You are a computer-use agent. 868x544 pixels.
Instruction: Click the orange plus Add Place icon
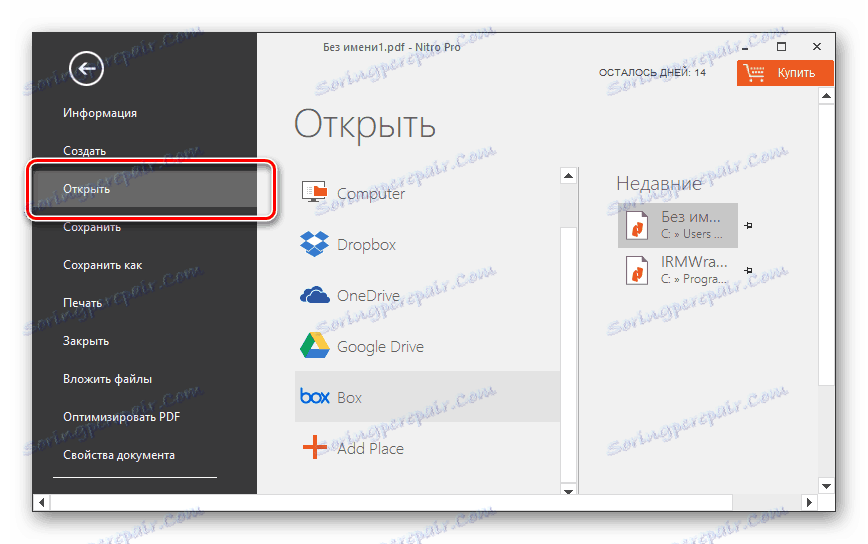314,447
